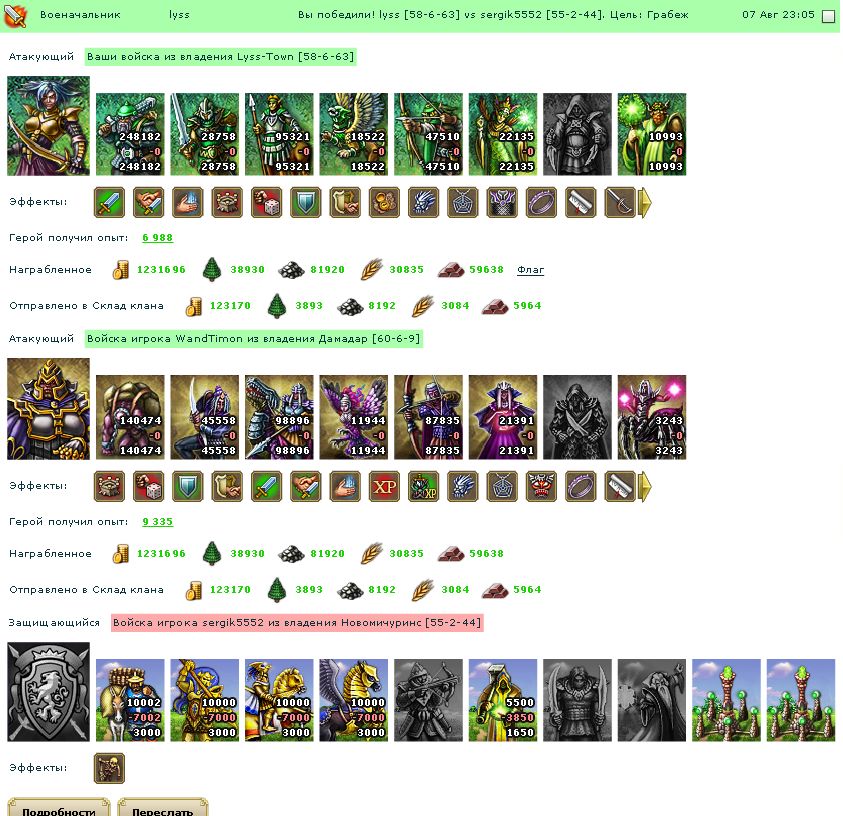The height and width of the screenshot is (816, 843).
Task: Open the Подробности details button
Action: tap(59, 807)
